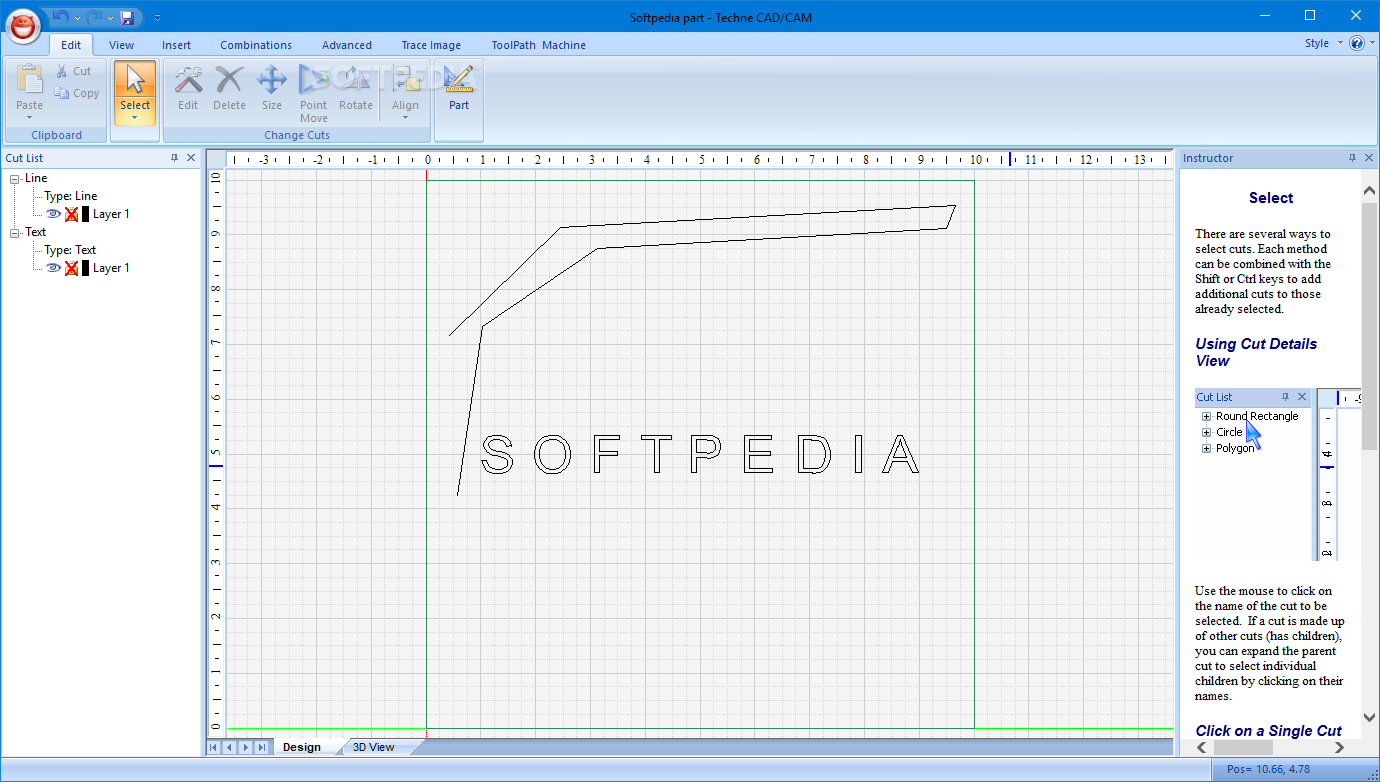
Task: Click the SOFTPEDIA text object on canvas
Action: (x=700, y=455)
